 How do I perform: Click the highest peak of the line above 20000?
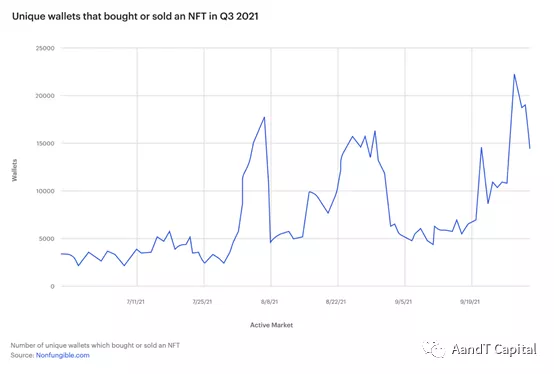[514, 75]
